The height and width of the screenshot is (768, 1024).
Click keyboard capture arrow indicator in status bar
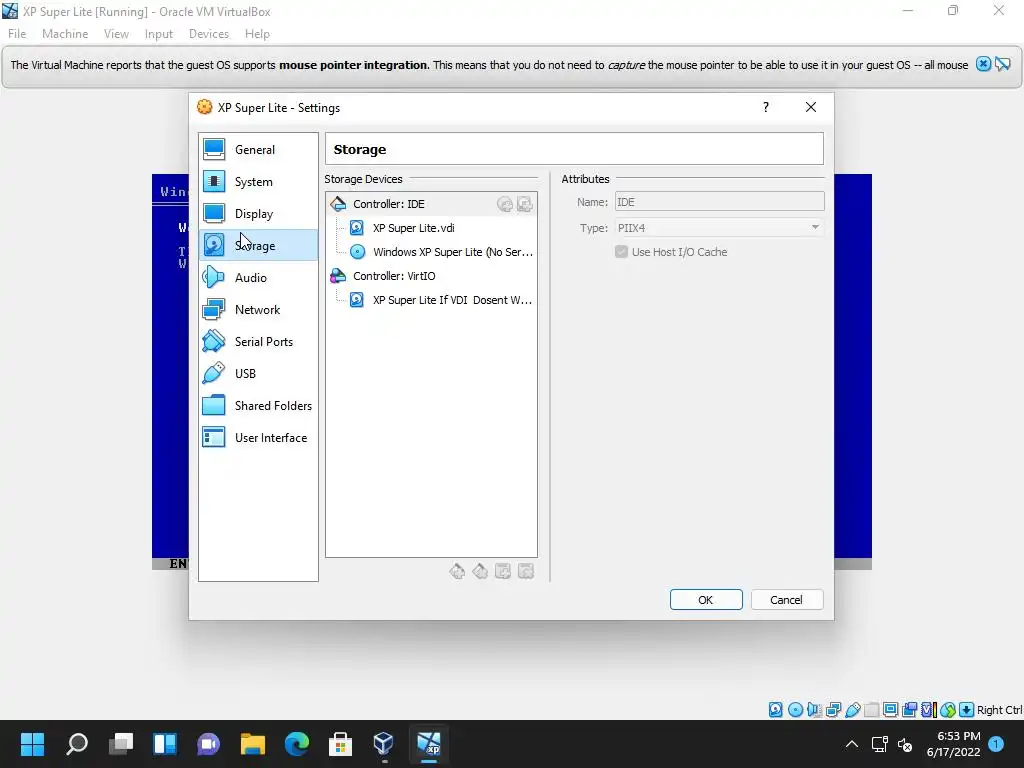[x=967, y=710]
